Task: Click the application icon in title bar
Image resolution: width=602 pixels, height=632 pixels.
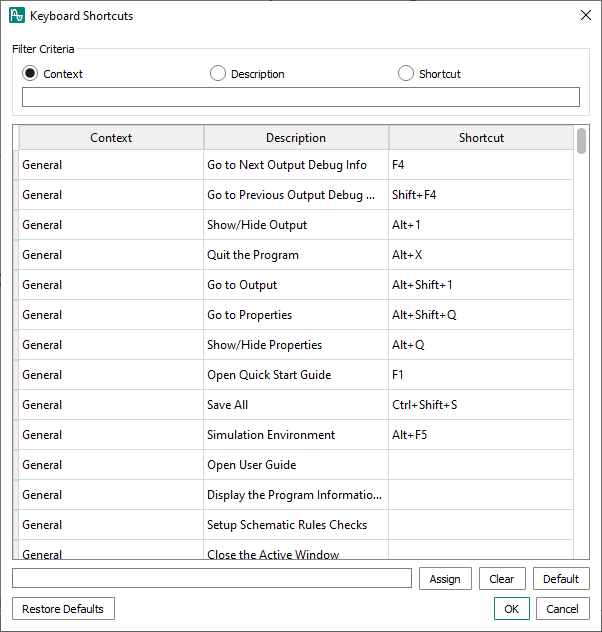Action: pyautogui.click(x=17, y=16)
